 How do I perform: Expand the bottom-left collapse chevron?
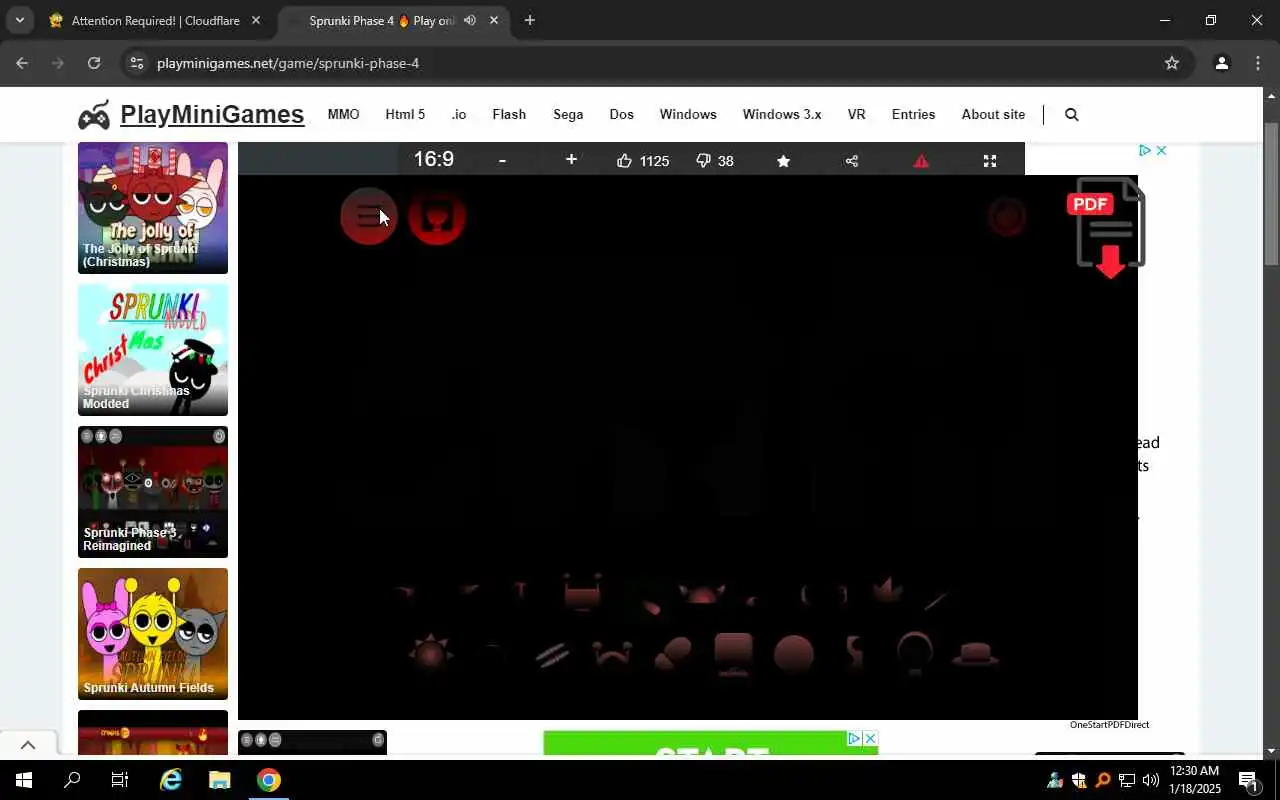28,744
